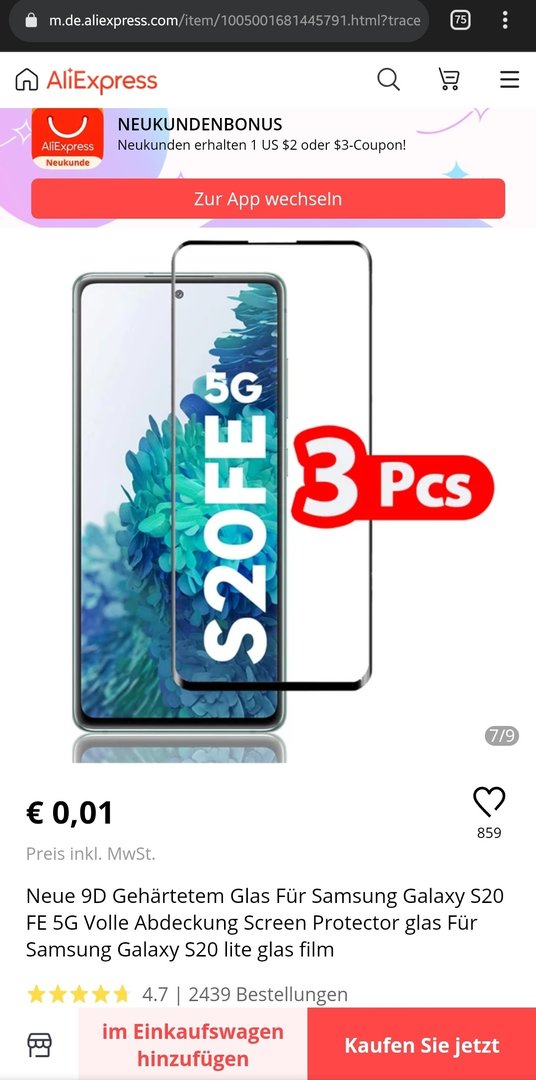Tap the AliExpress home icon
Screen dimensions: 536x1080
point(27,80)
